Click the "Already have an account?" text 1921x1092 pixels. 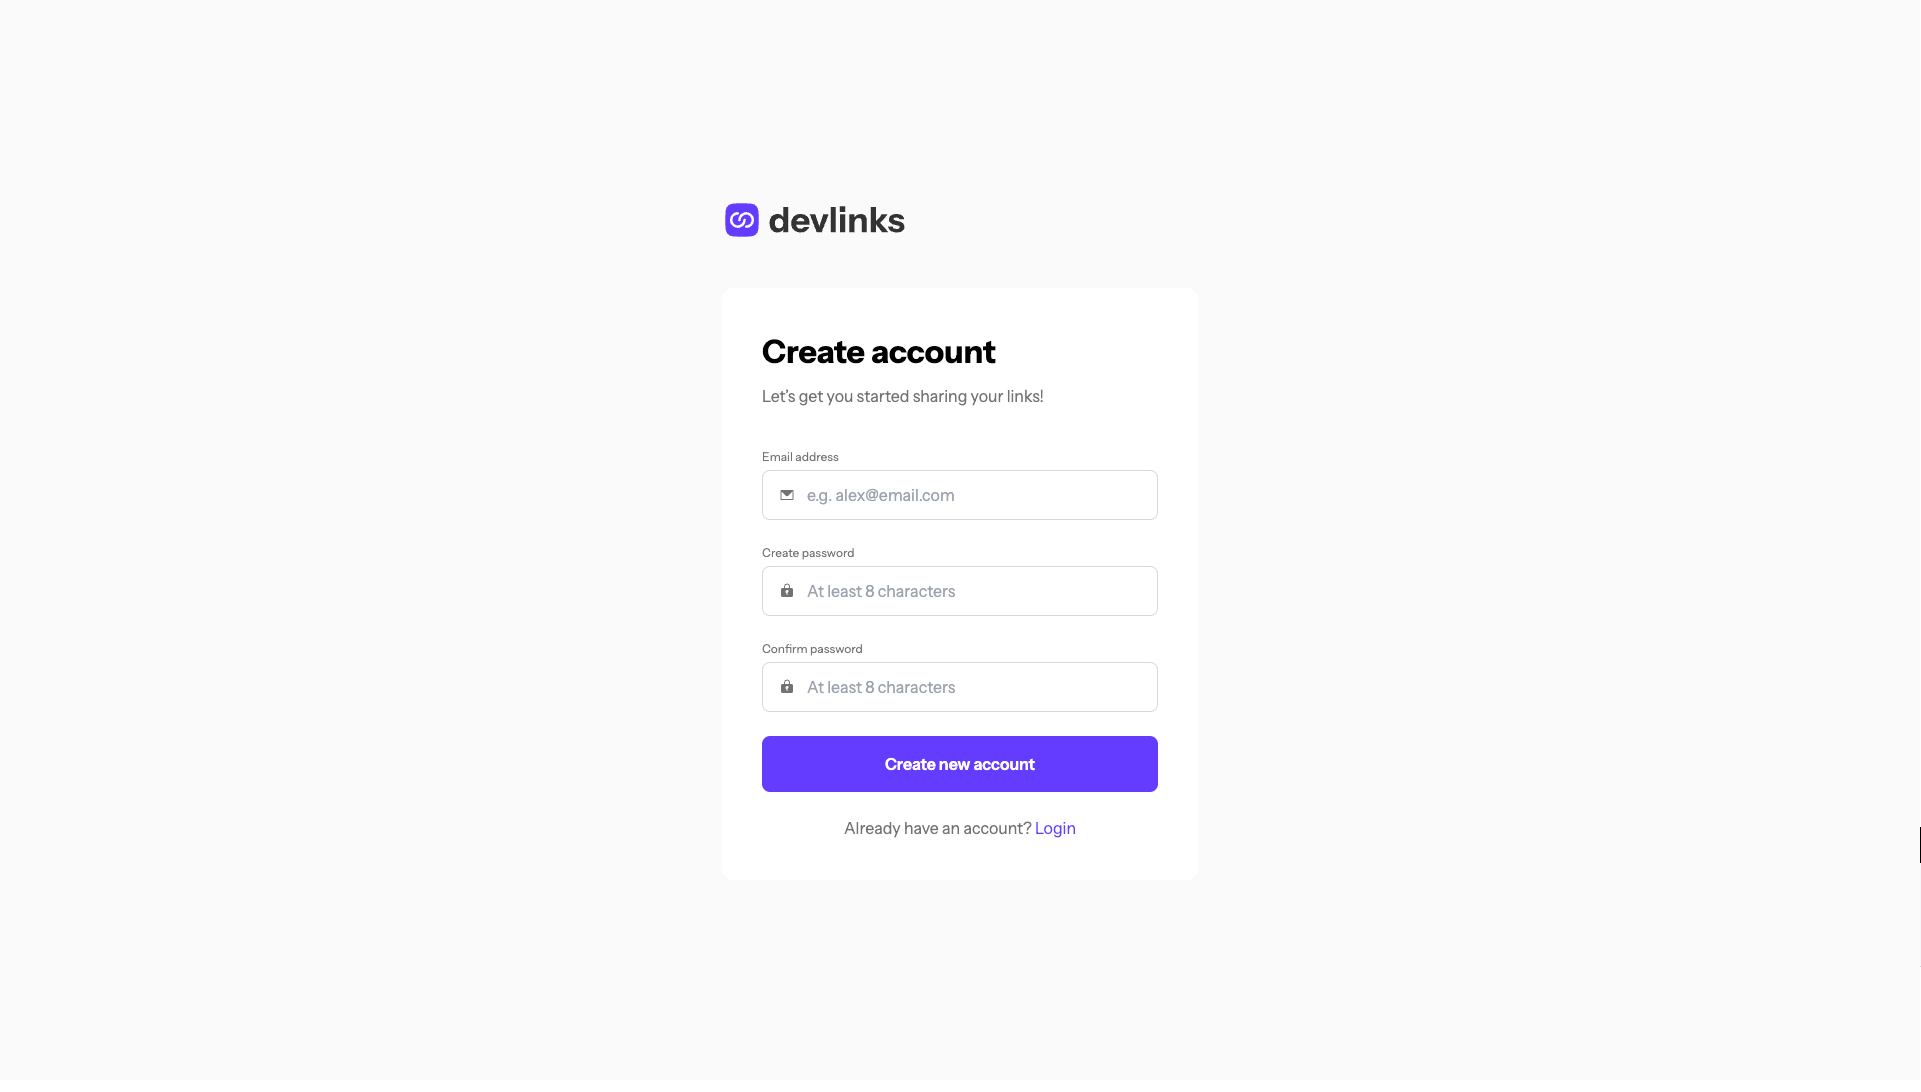tap(937, 828)
